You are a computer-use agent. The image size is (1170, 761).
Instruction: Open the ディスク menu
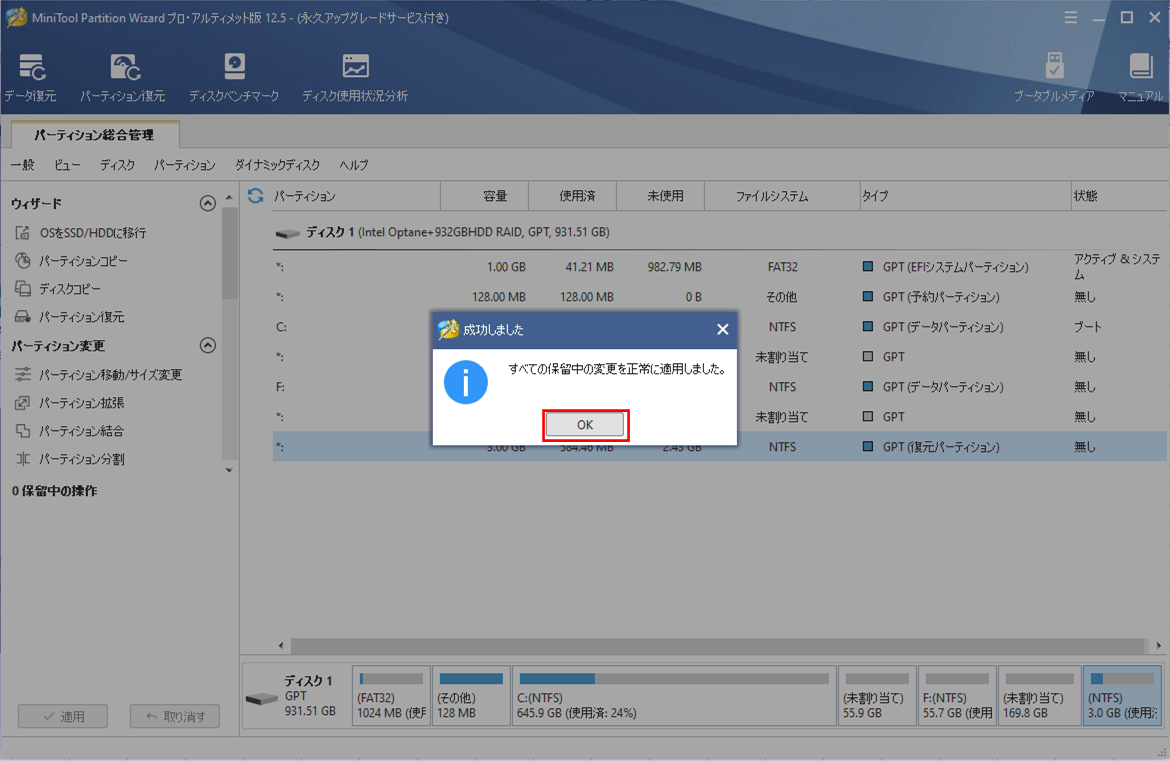pyautogui.click(x=117, y=165)
